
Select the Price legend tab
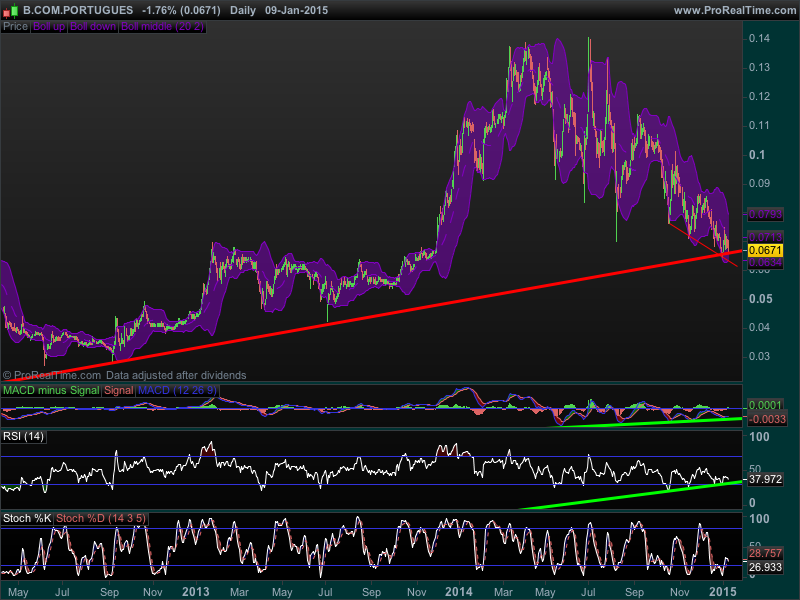click(x=16, y=26)
